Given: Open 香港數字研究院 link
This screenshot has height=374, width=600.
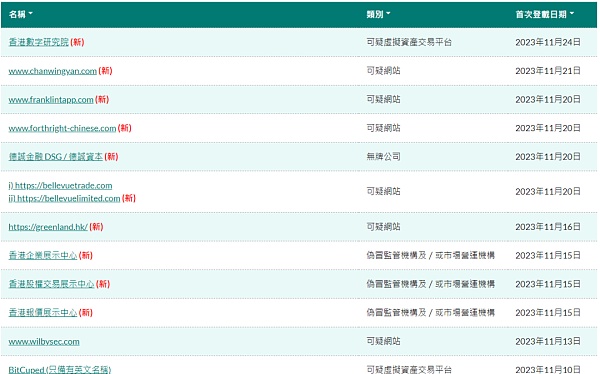Looking at the screenshot, I should point(39,42).
